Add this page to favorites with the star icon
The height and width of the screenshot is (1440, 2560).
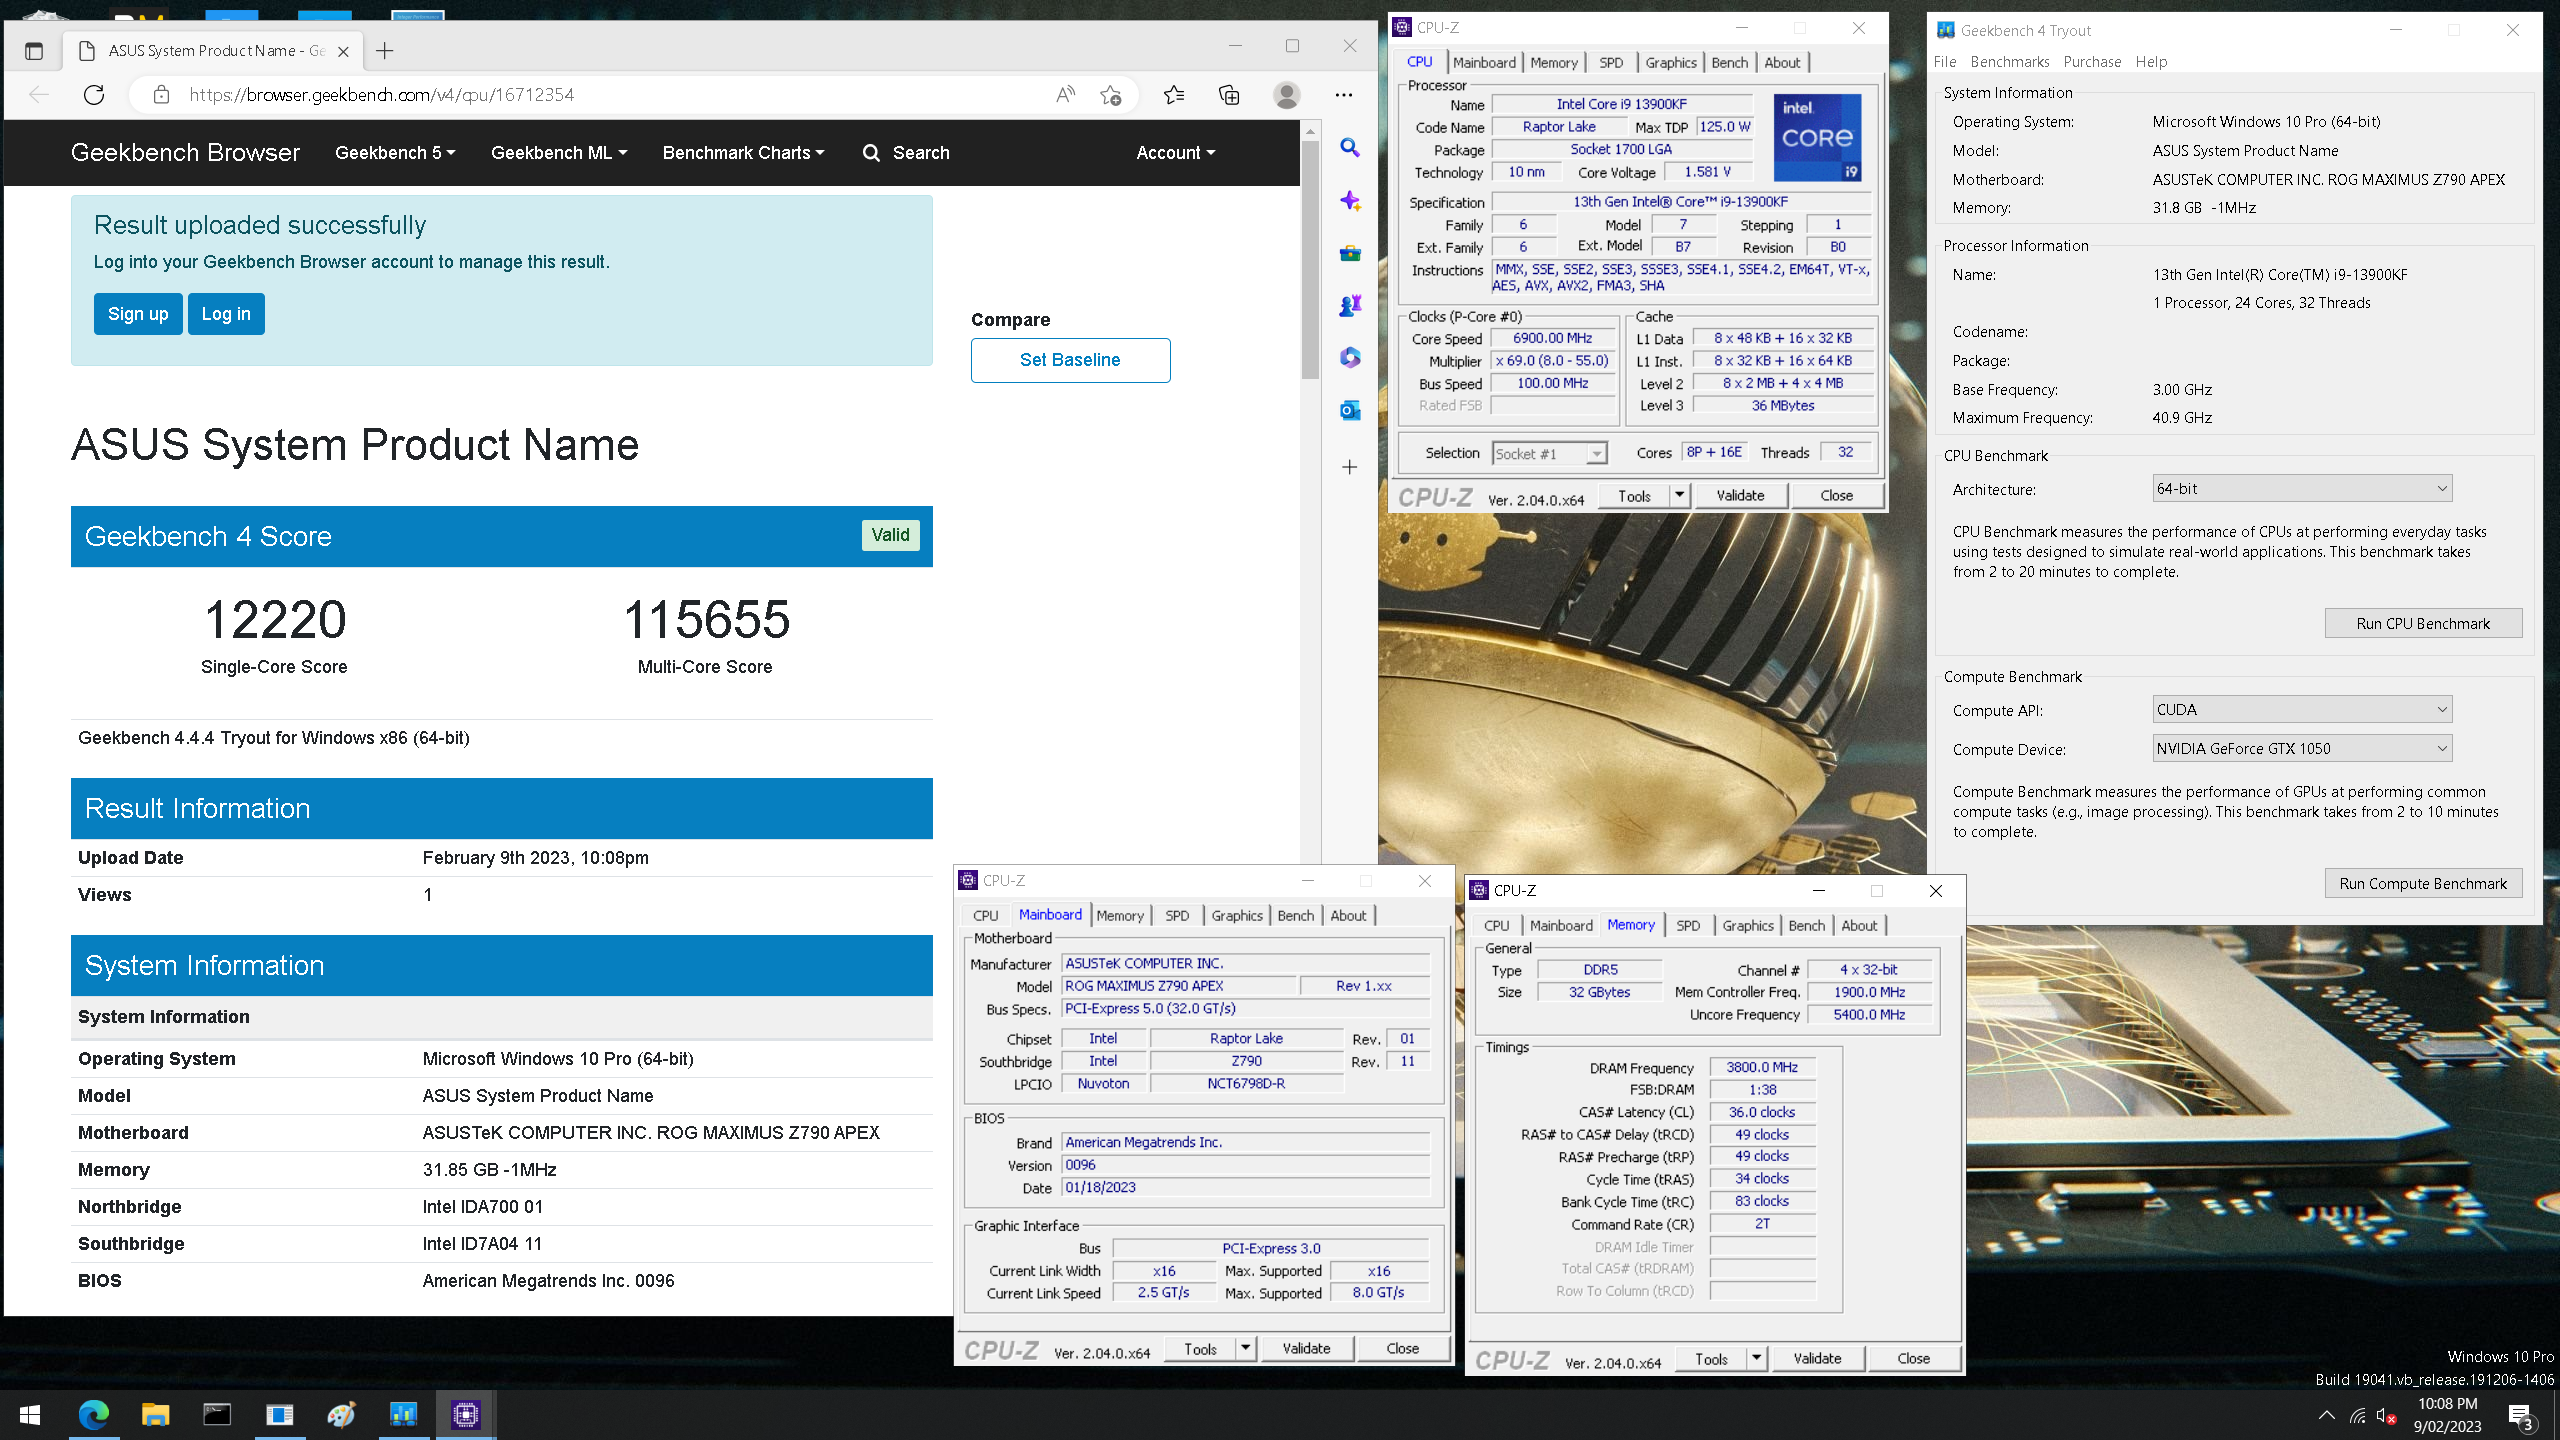tap(1110, 95)
